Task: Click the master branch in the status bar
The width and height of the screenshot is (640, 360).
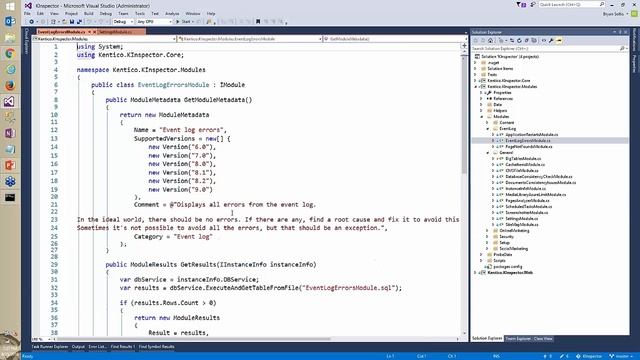Action: pyautogui.click(x=622, y=356)
